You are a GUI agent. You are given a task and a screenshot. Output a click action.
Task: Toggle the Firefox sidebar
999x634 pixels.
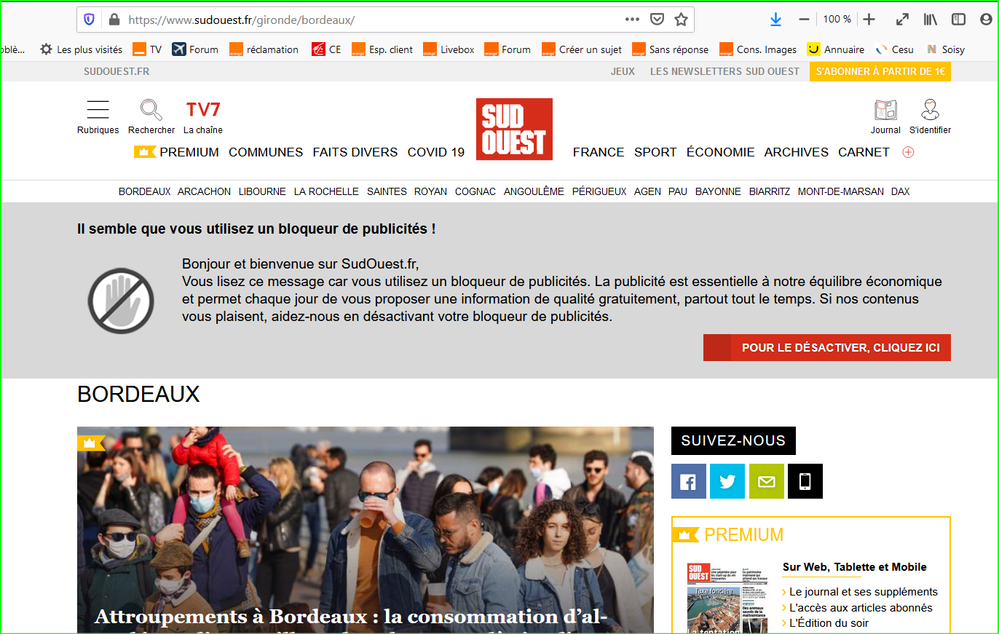click(x=958, y=19)
